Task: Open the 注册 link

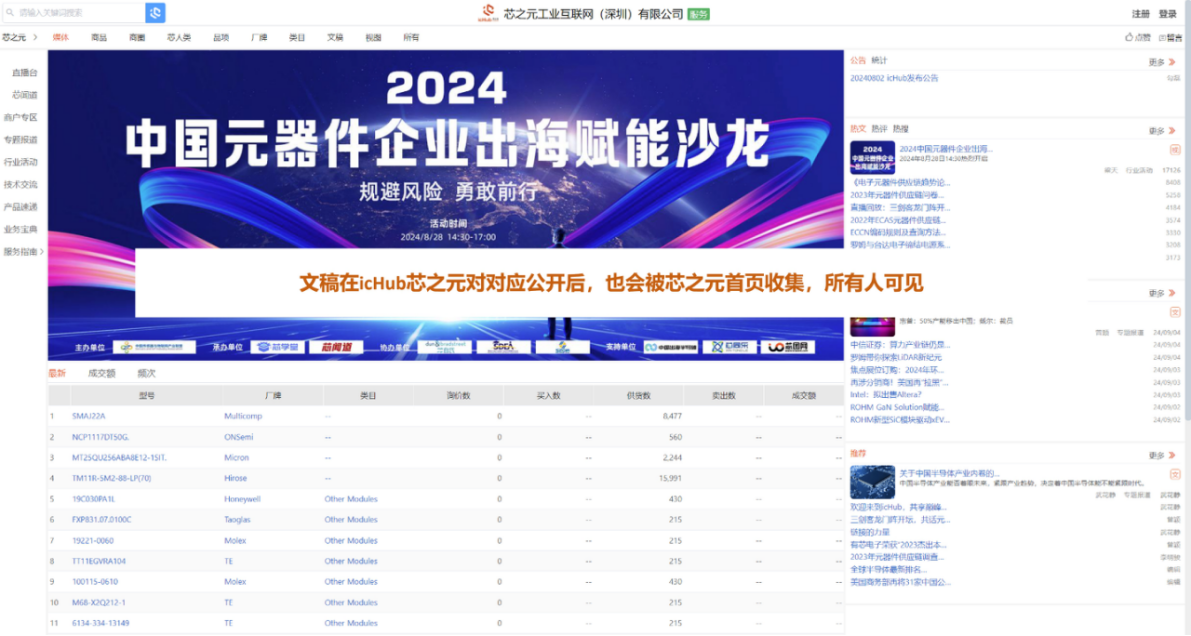Action: (x=1141, y=14)
